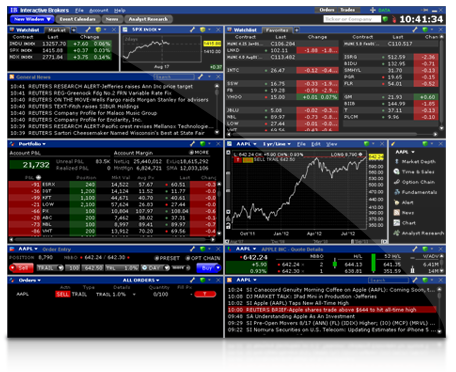
Task: Click vertical scrollbar of General News panel
Action: tap(217, 109)
